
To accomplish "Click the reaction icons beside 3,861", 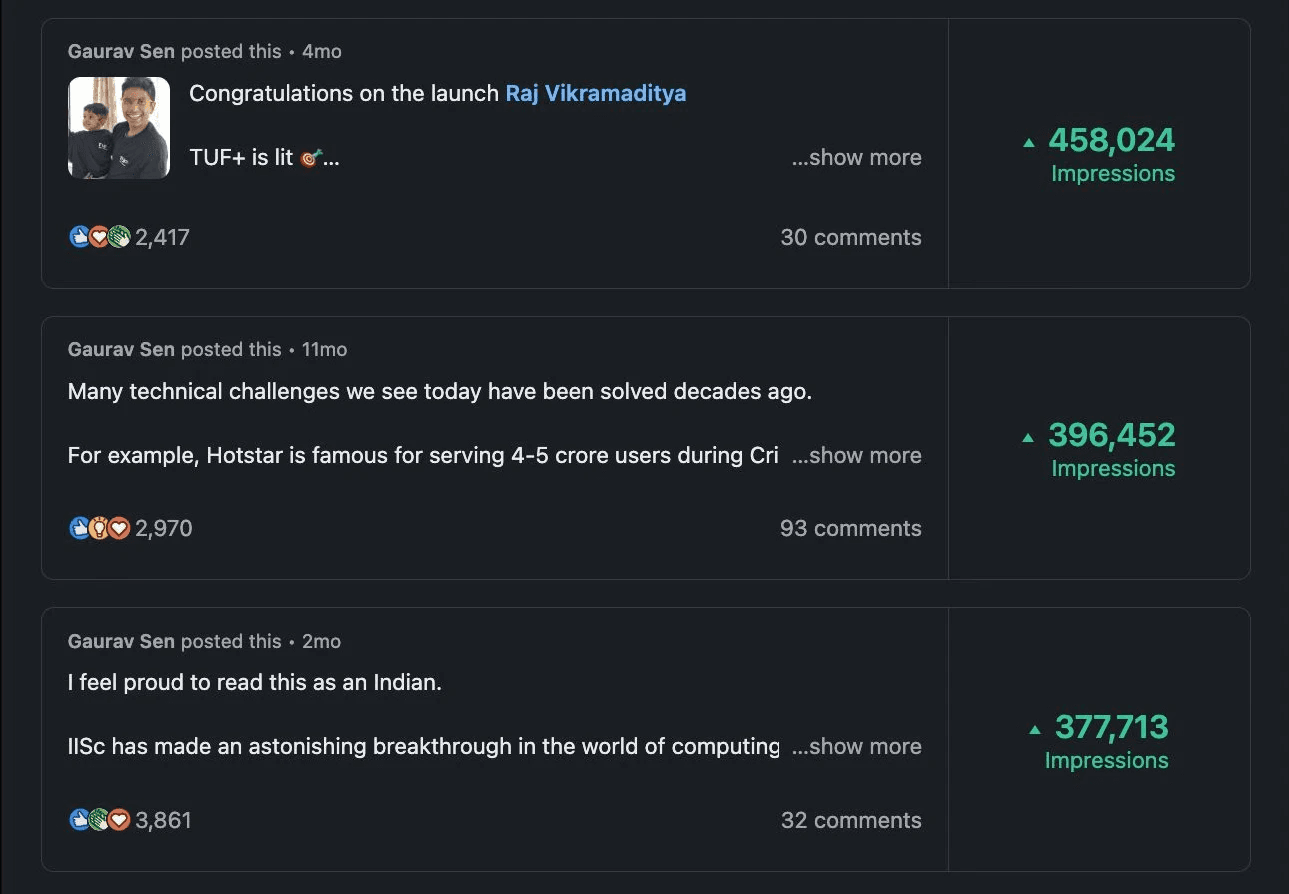I will [x=100, y=820].
